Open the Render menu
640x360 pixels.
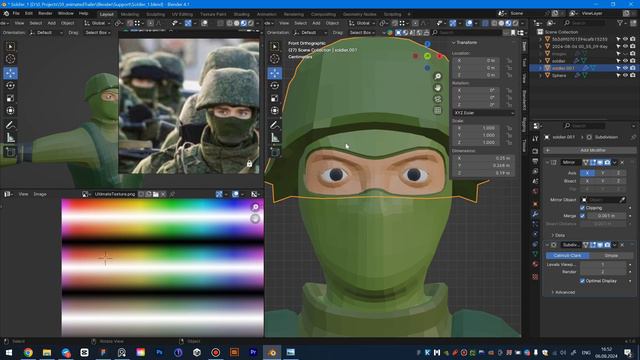coord(45,13)
